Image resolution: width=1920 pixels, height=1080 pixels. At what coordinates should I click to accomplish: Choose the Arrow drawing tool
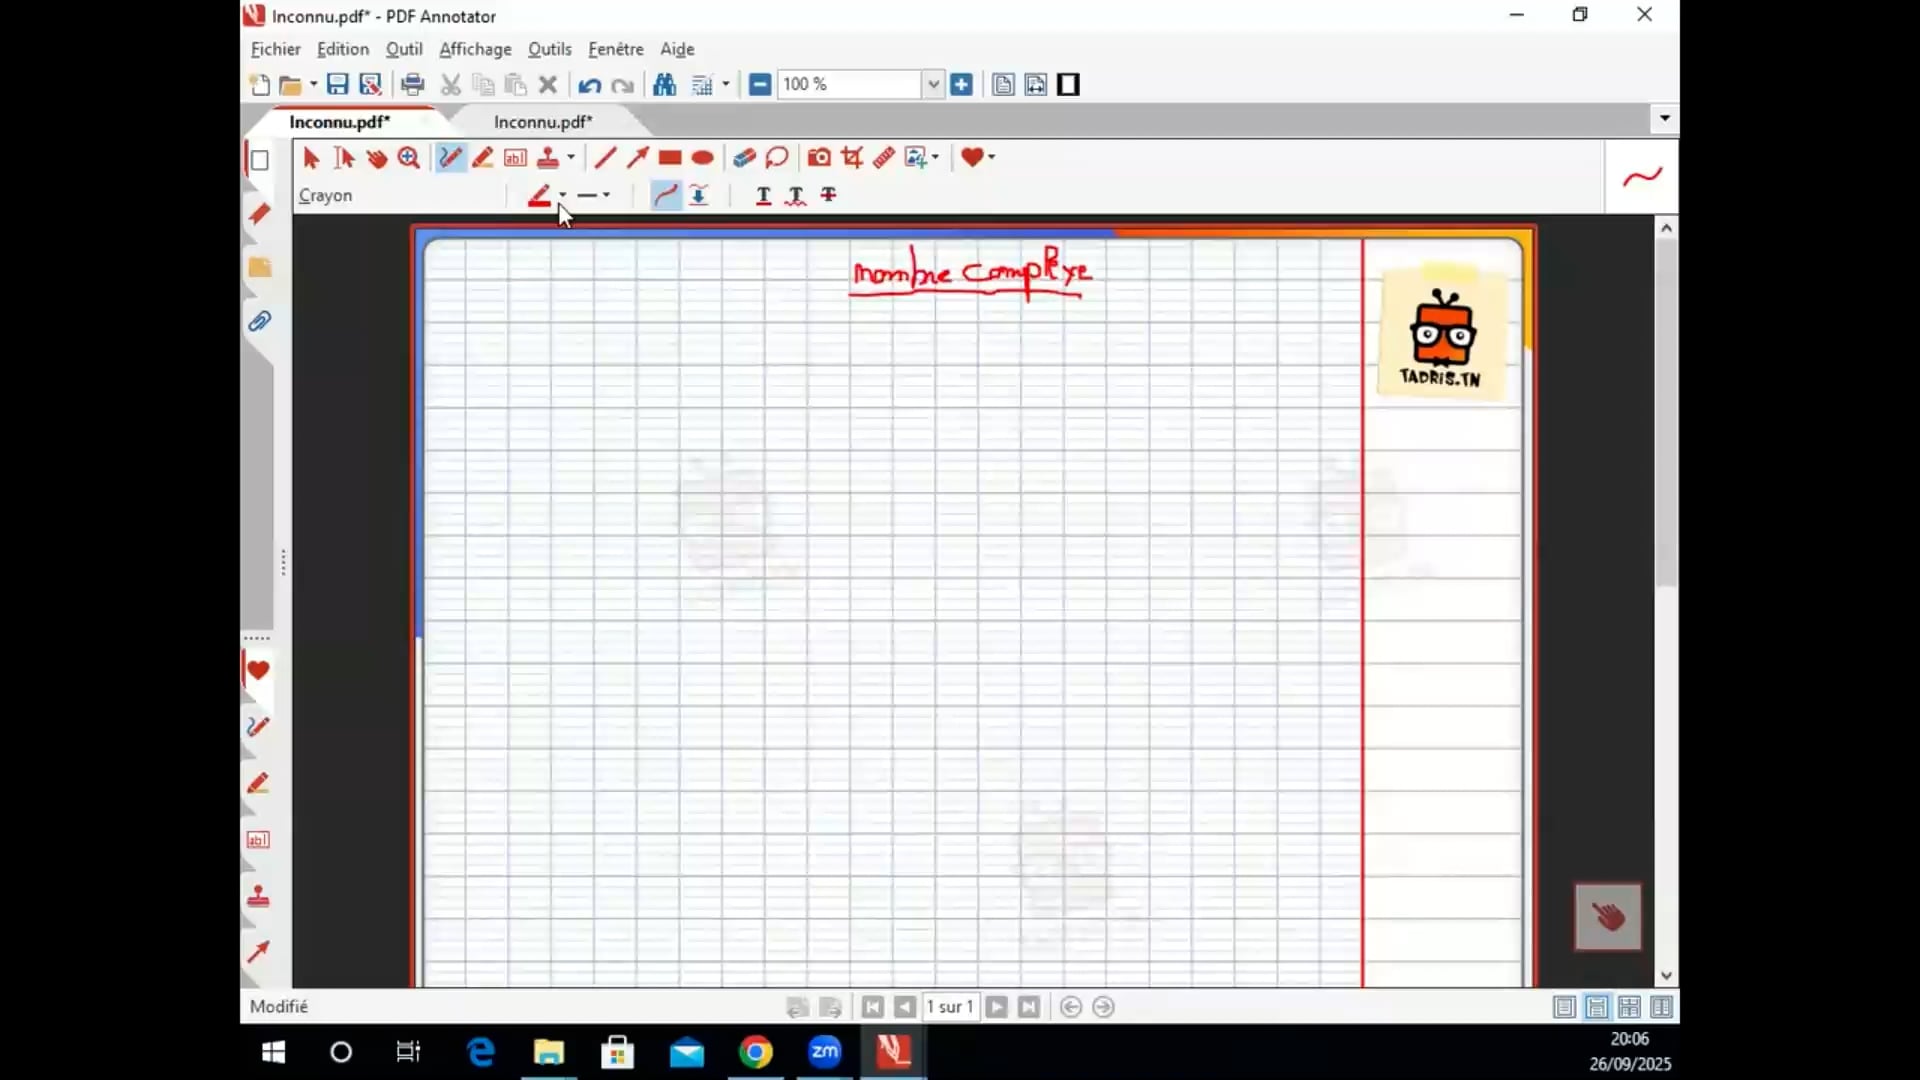[x=637, y=158]
